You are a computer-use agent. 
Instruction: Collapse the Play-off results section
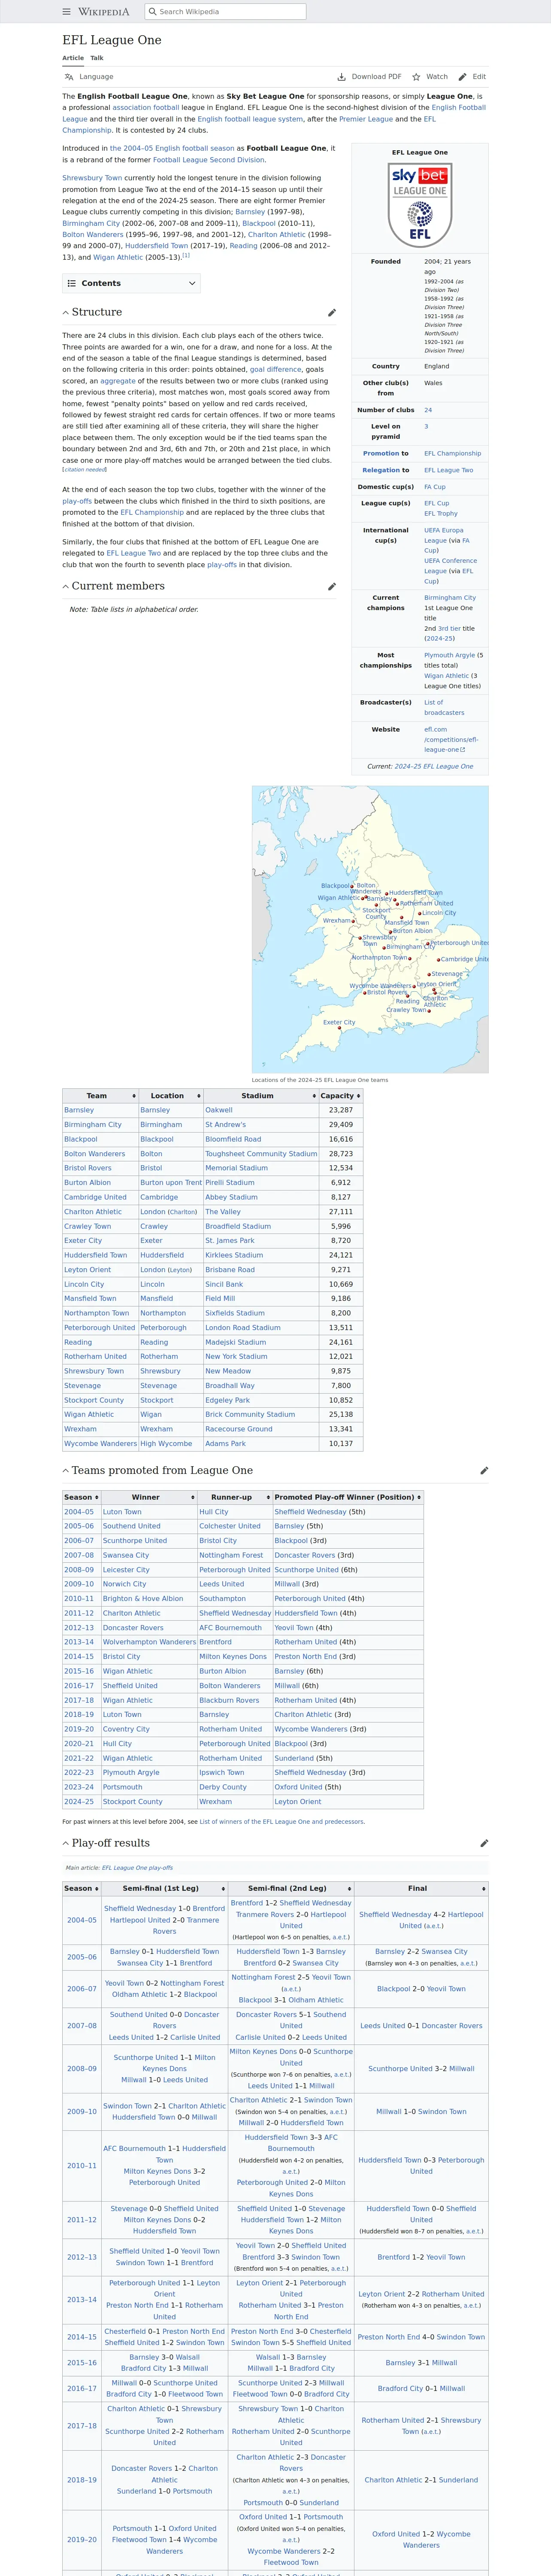[66, 1843]
